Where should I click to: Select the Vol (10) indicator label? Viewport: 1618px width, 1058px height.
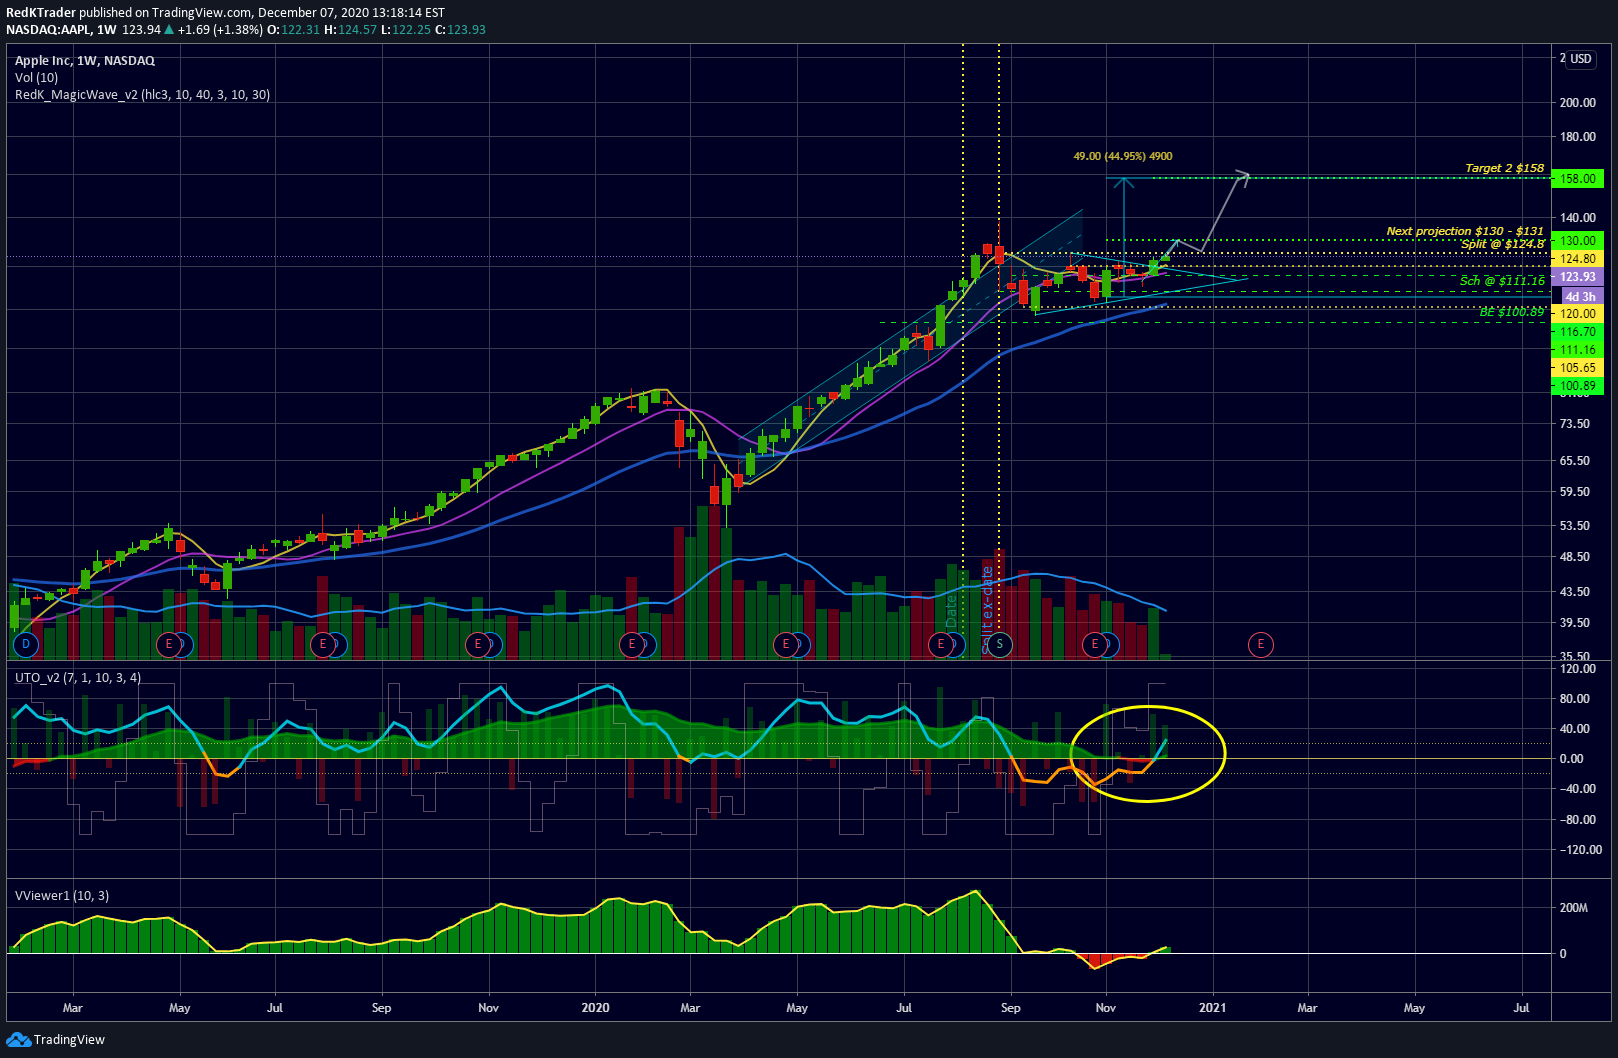(37, 78)
